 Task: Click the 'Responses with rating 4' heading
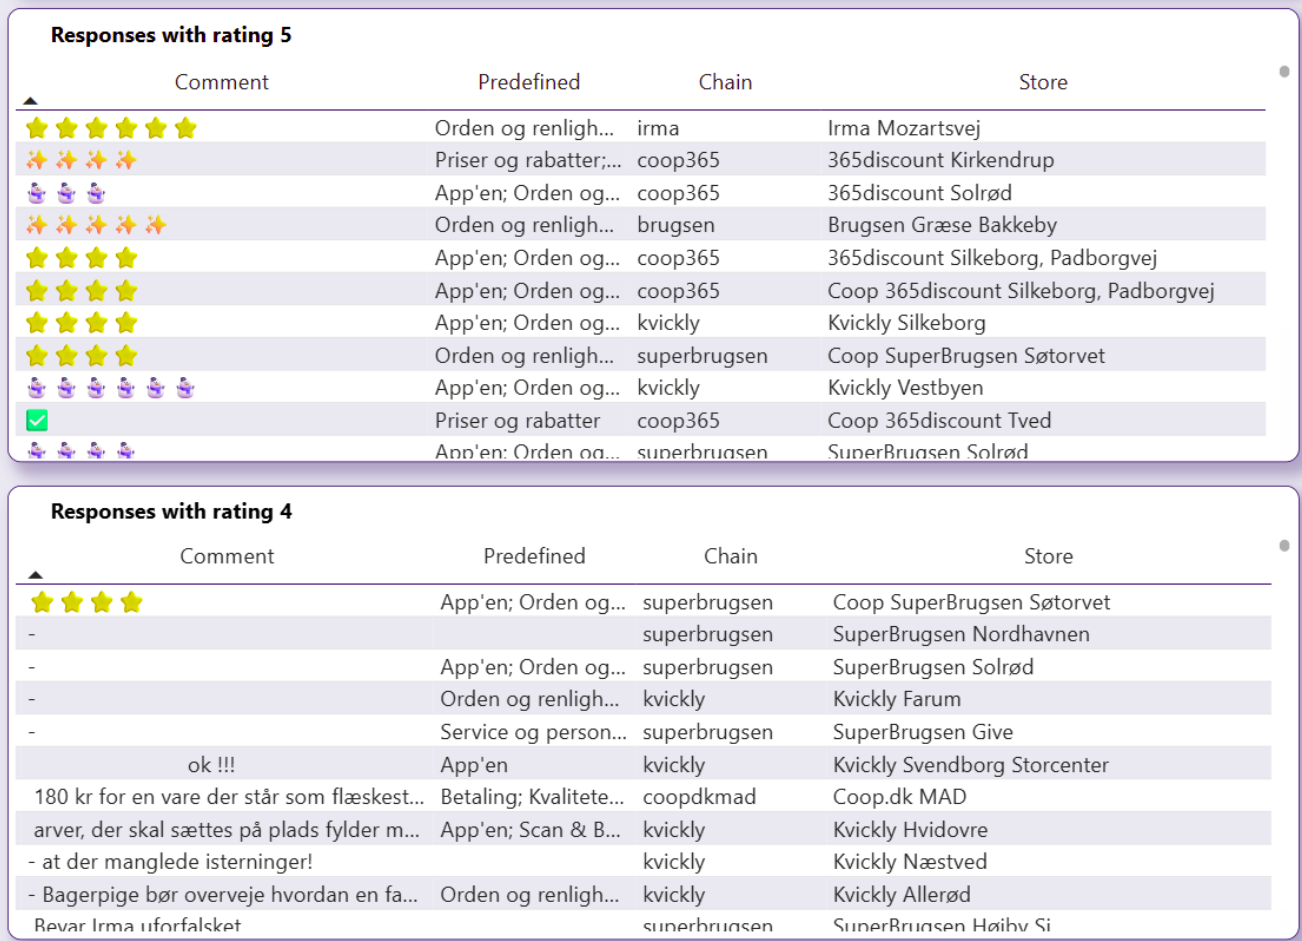click(x=171, y=512)
